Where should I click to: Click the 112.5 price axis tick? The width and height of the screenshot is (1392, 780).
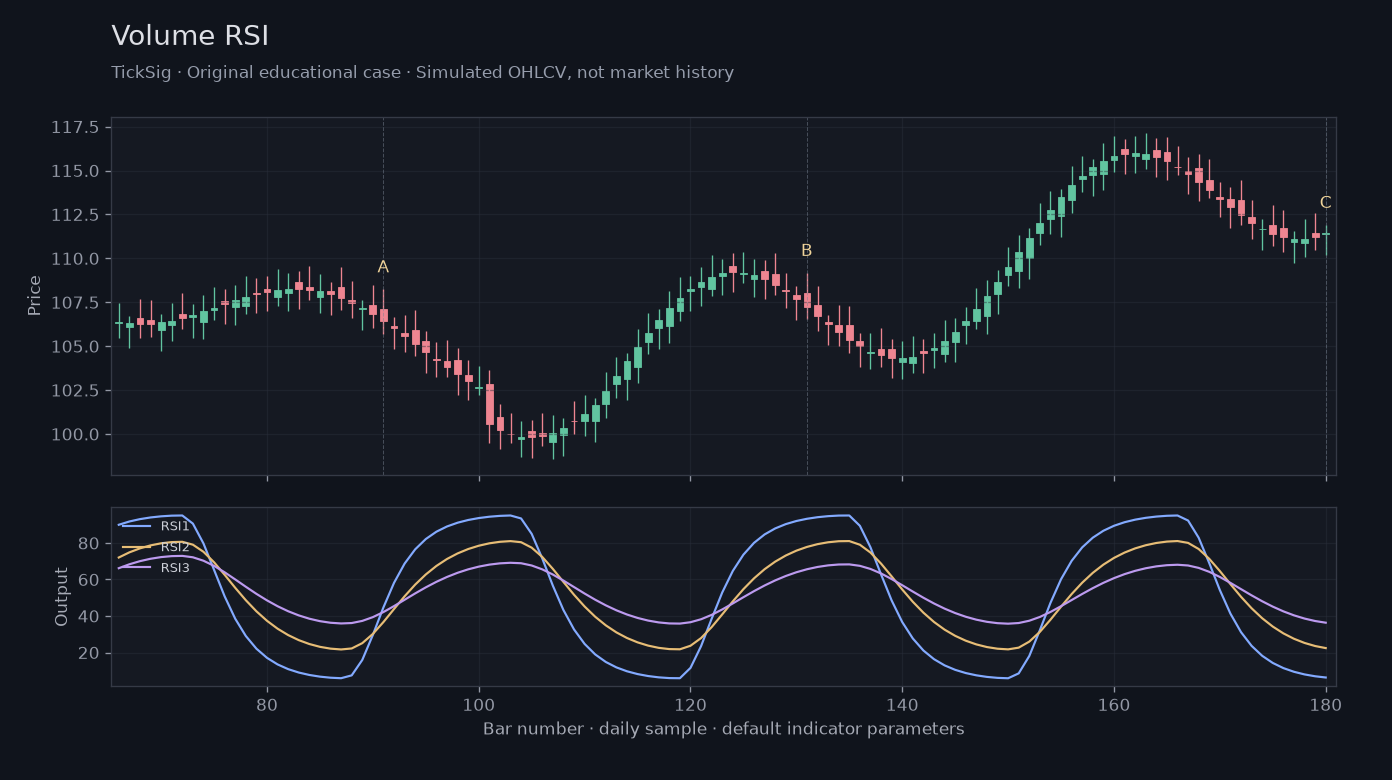click(75, 215)
